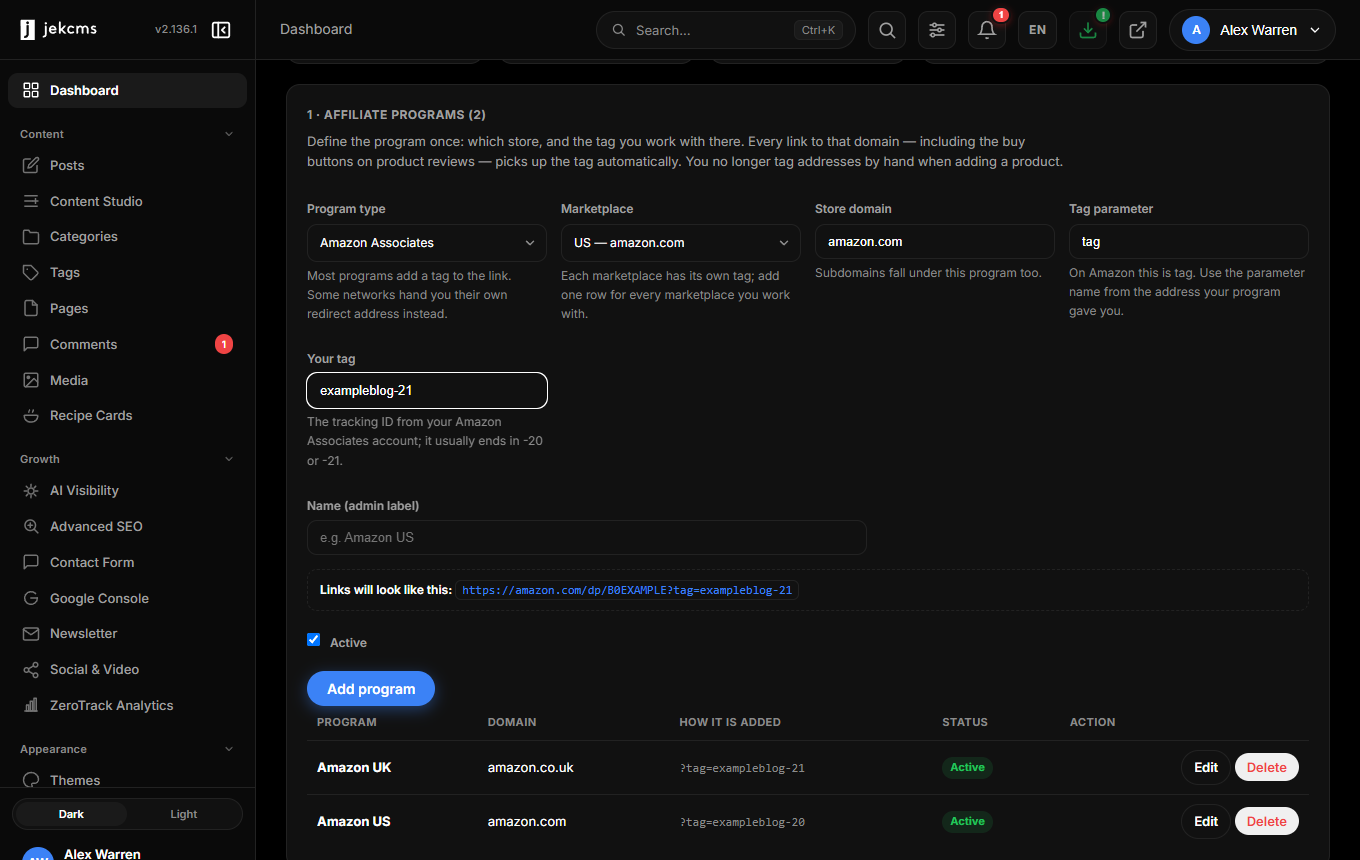This screenshot has height=860, width=1360.
Task: Delete the Amazon UK program
Action: click(1267, 768)
